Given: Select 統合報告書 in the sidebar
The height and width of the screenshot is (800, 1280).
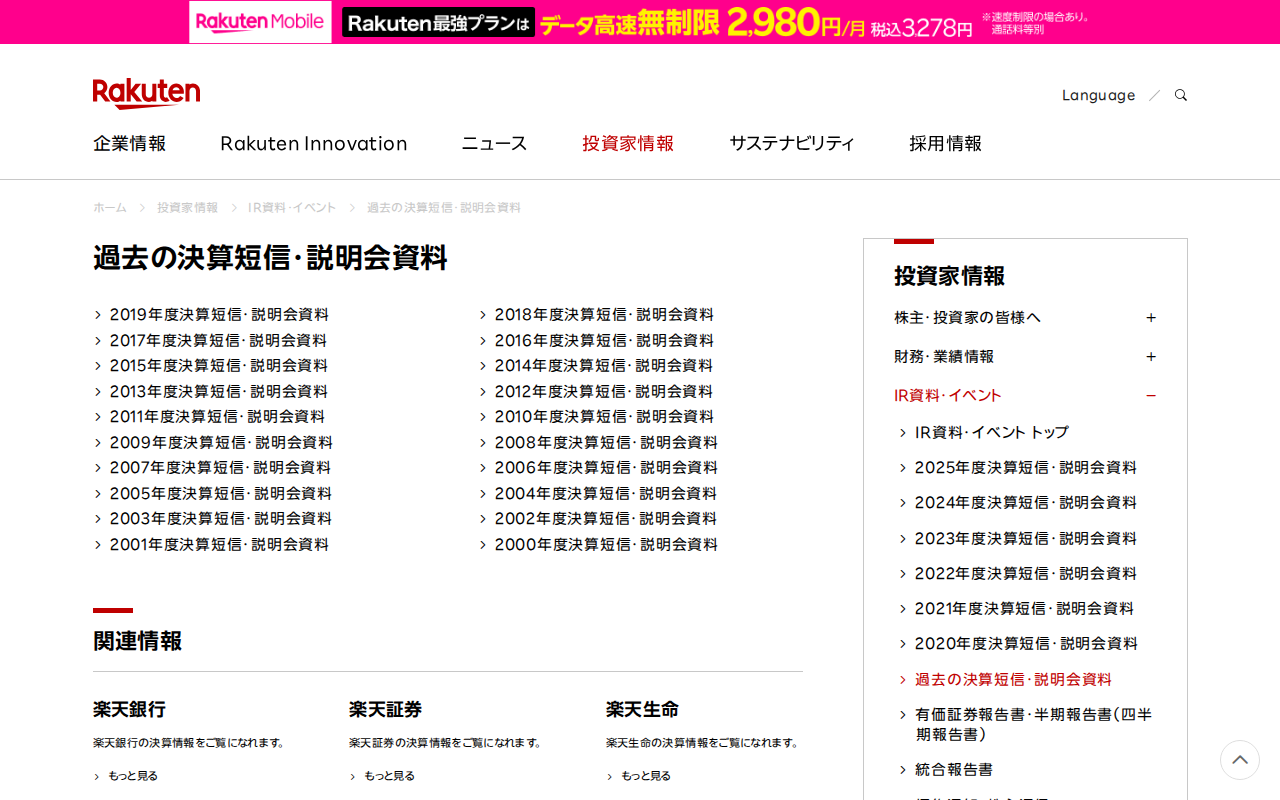Looking at the screenshot, I should (x=954, y=770).
